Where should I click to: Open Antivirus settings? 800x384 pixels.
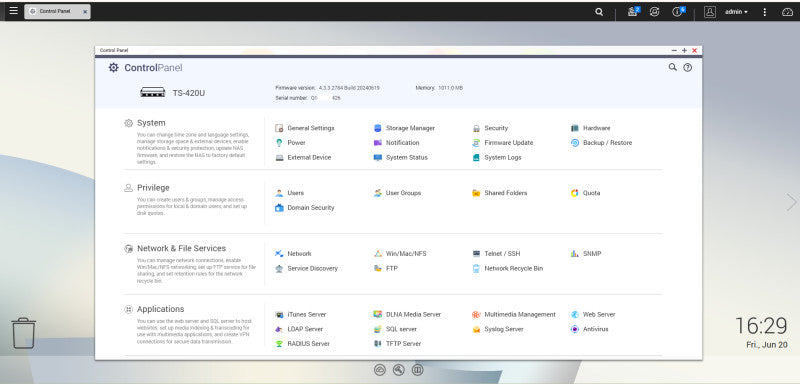(x=589, y=329)
